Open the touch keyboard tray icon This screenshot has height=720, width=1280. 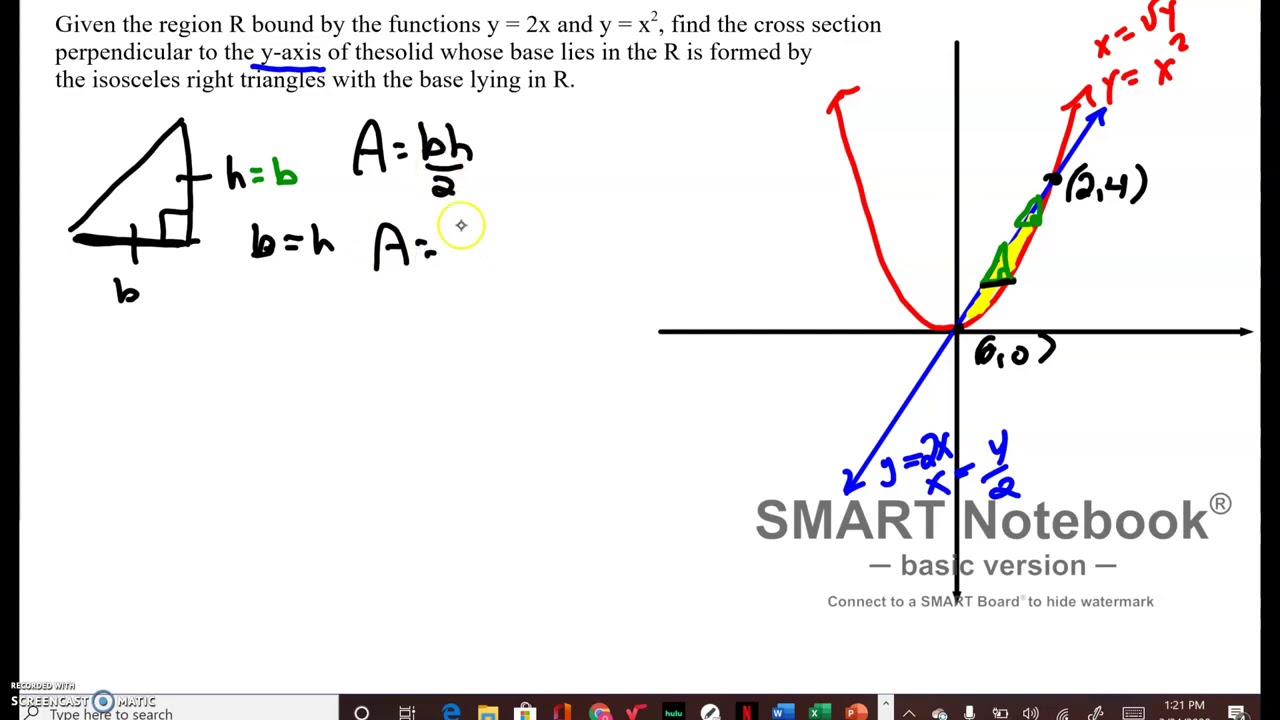coord(1133,714)
